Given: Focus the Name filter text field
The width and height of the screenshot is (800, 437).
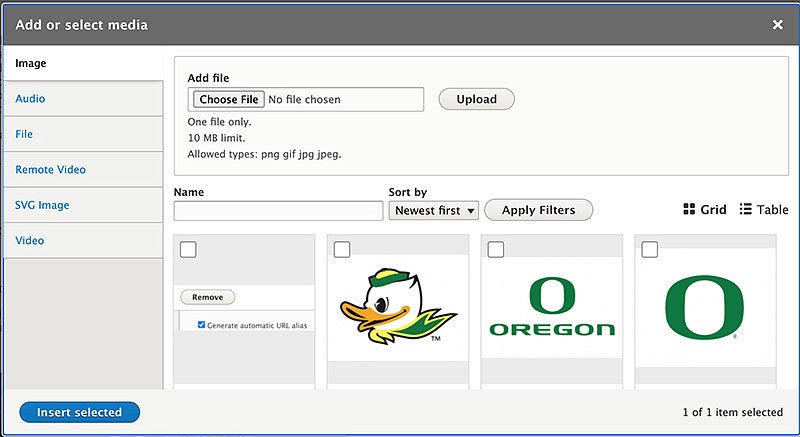Looking at the screenshot, I should [278, 211].
